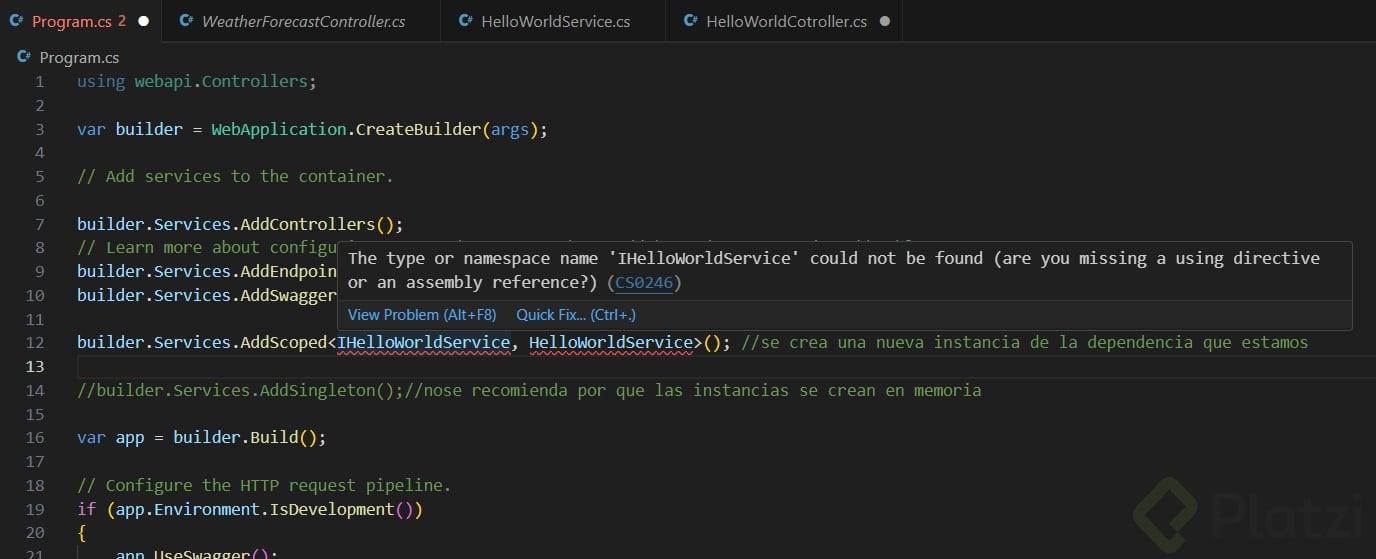1376x559 pixels.
Task: Click the comment 'Add services to the container.'
Action: pyautogui.click(x=235, y=177)
